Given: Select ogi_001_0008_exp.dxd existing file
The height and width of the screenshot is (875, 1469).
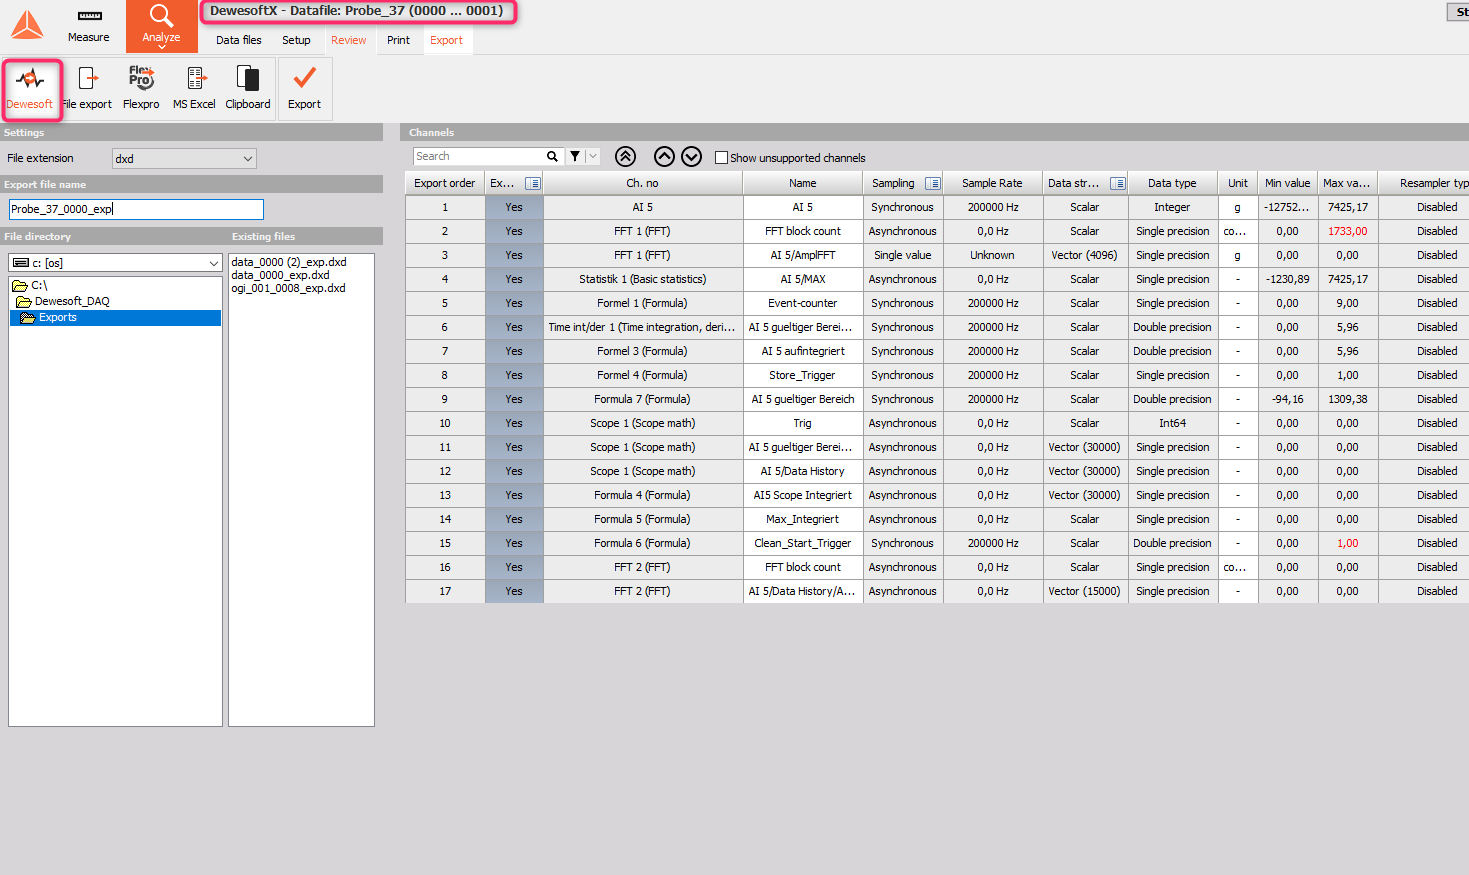Looking at the screenshot, I should 288,288.
